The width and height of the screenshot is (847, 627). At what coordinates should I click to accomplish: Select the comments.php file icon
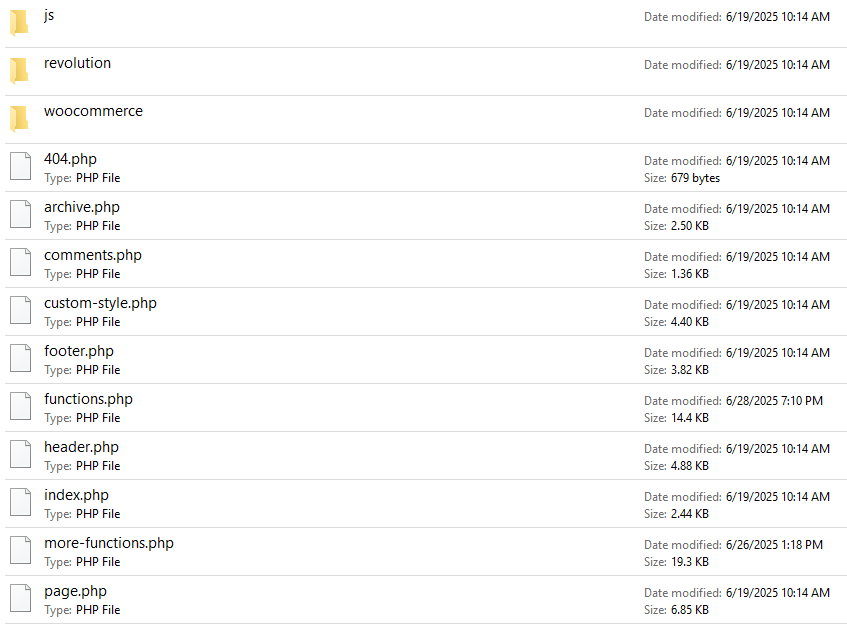pyautogui.click(x=20, y=263)
